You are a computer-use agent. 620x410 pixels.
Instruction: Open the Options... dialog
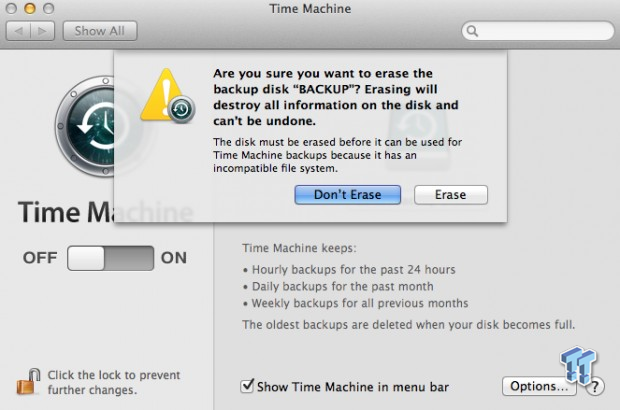pos(539,386)
